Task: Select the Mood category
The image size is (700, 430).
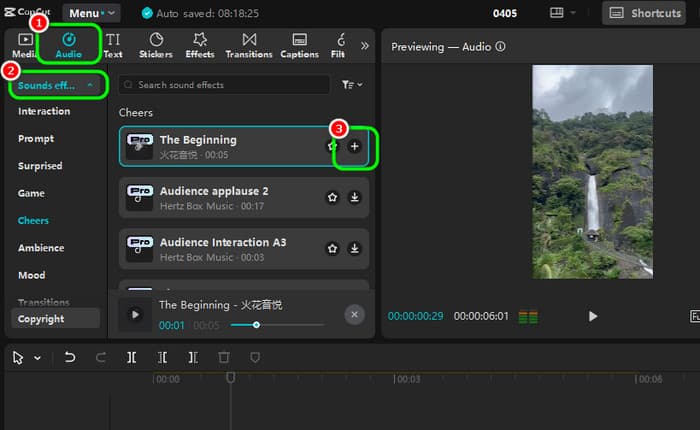Action: click(x=31, y=275)
